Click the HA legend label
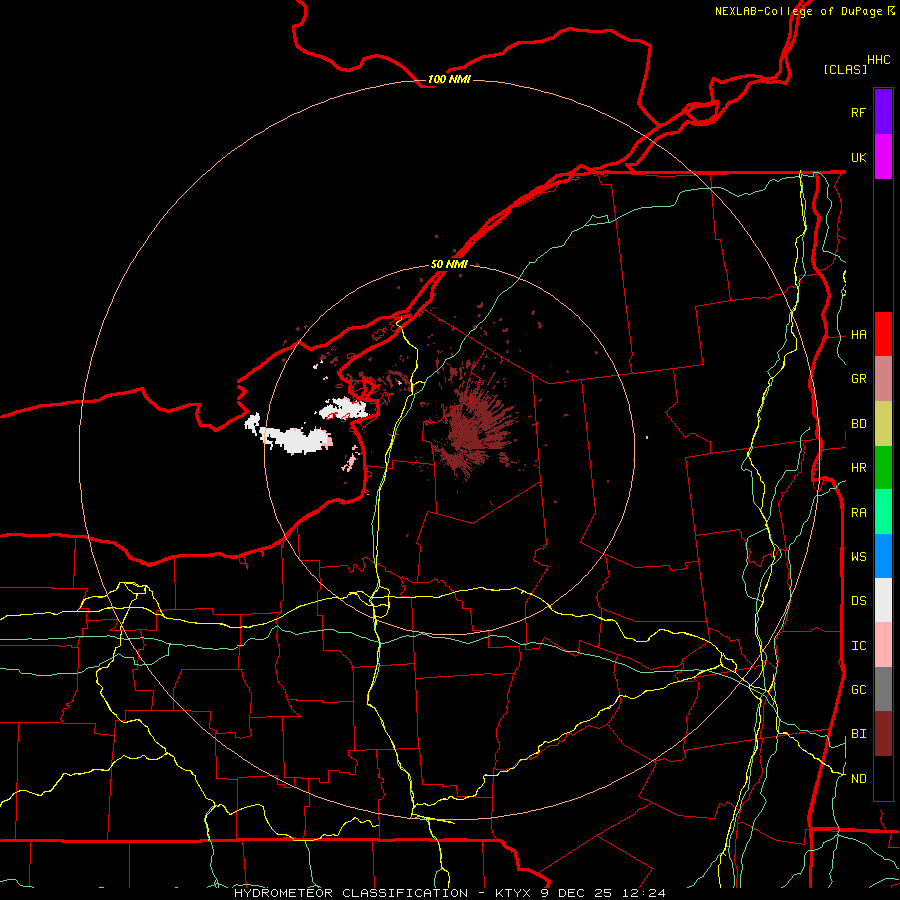 [859, 335]
